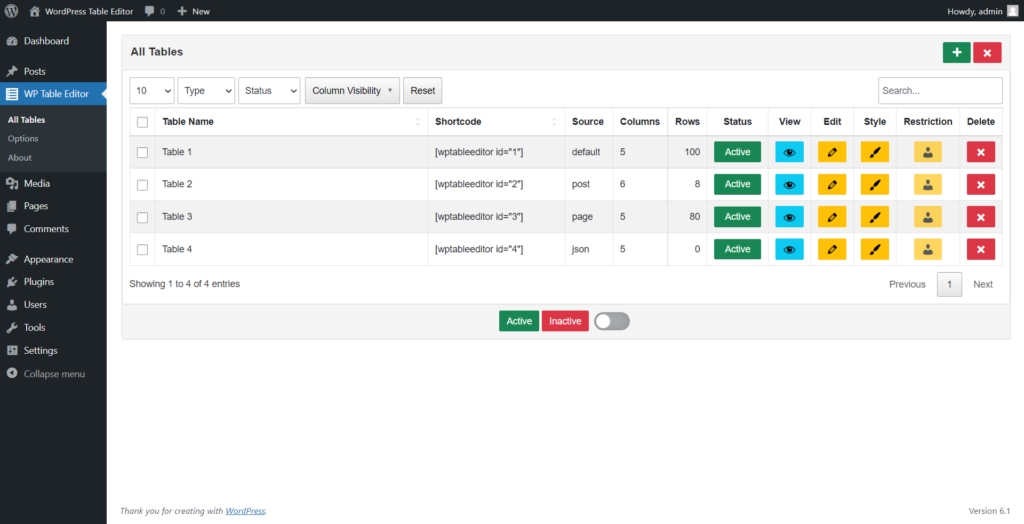Screen dimensions: 1024x524
Task: Edit Table 1 using the pencil icon
Action: [832, 152]
